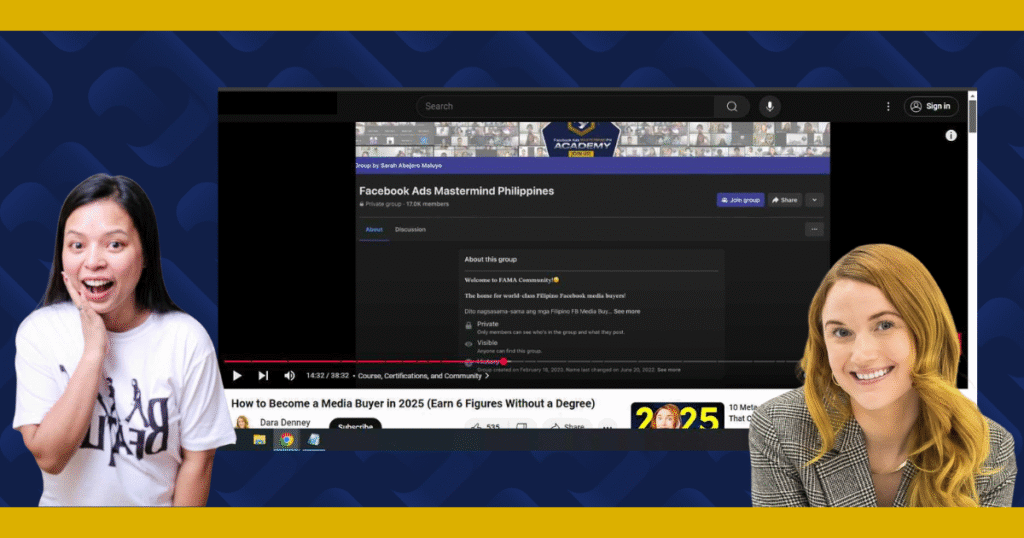Image resolution: width=1024 pixels, height=538 pixels.
Task: Expand the Course, Certifications, and Community chapter
Action: point(423,375)
